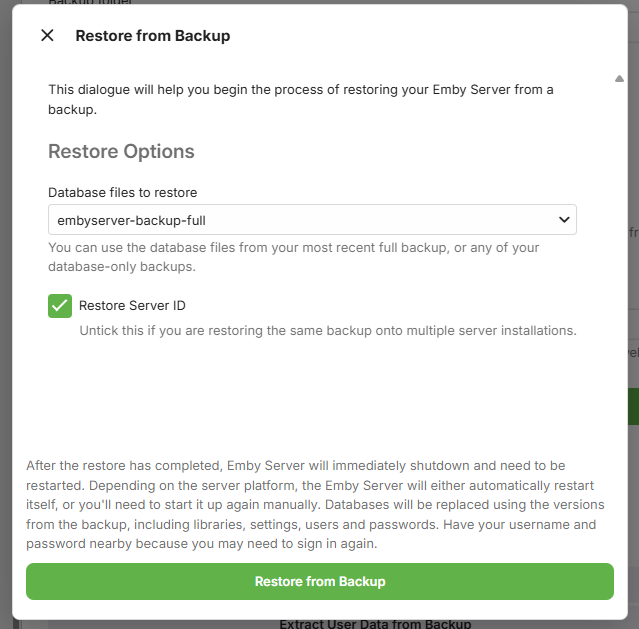639x629 pixels.
Task: Click the scroll-up arrow in the dialog
Action: point(619,79)
